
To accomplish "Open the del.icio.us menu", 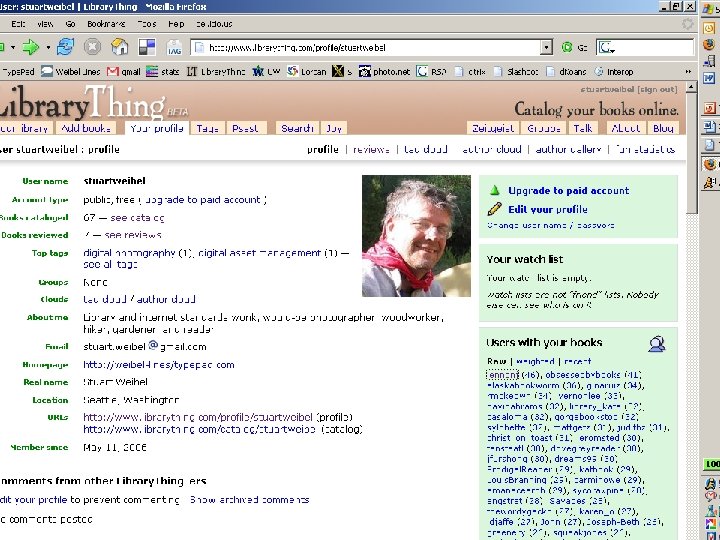I will (x=214, y=24).
